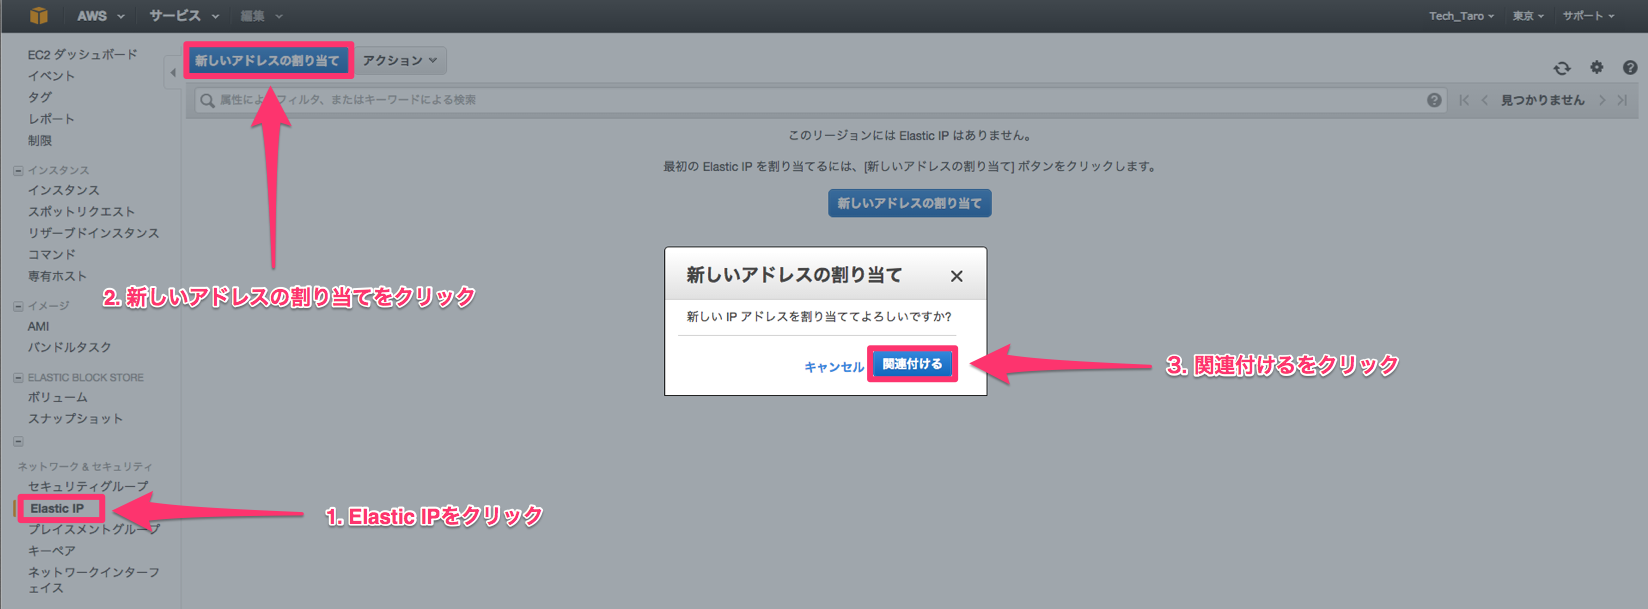Open コマンド in sidebar
The width and height of the screenshot is (1648, 609).
coord(52,255)
